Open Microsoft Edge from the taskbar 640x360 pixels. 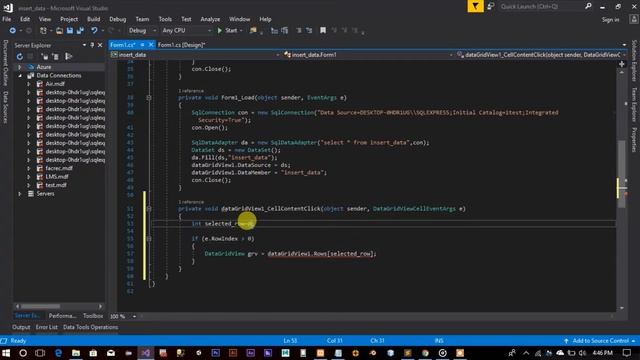click(58, 353)
